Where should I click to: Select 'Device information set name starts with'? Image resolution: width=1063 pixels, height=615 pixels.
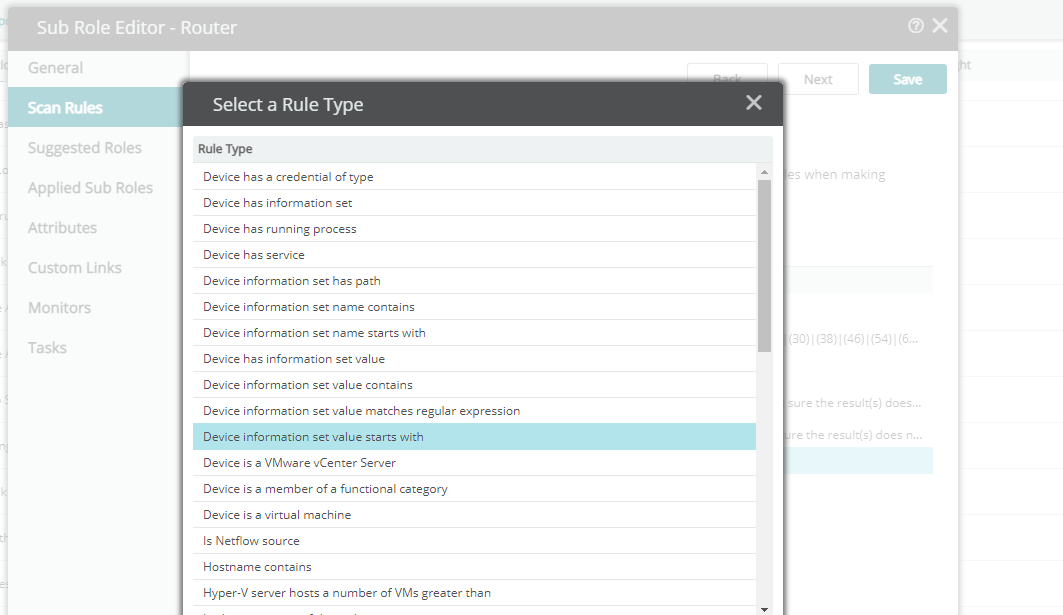click(x=475, y=333)
